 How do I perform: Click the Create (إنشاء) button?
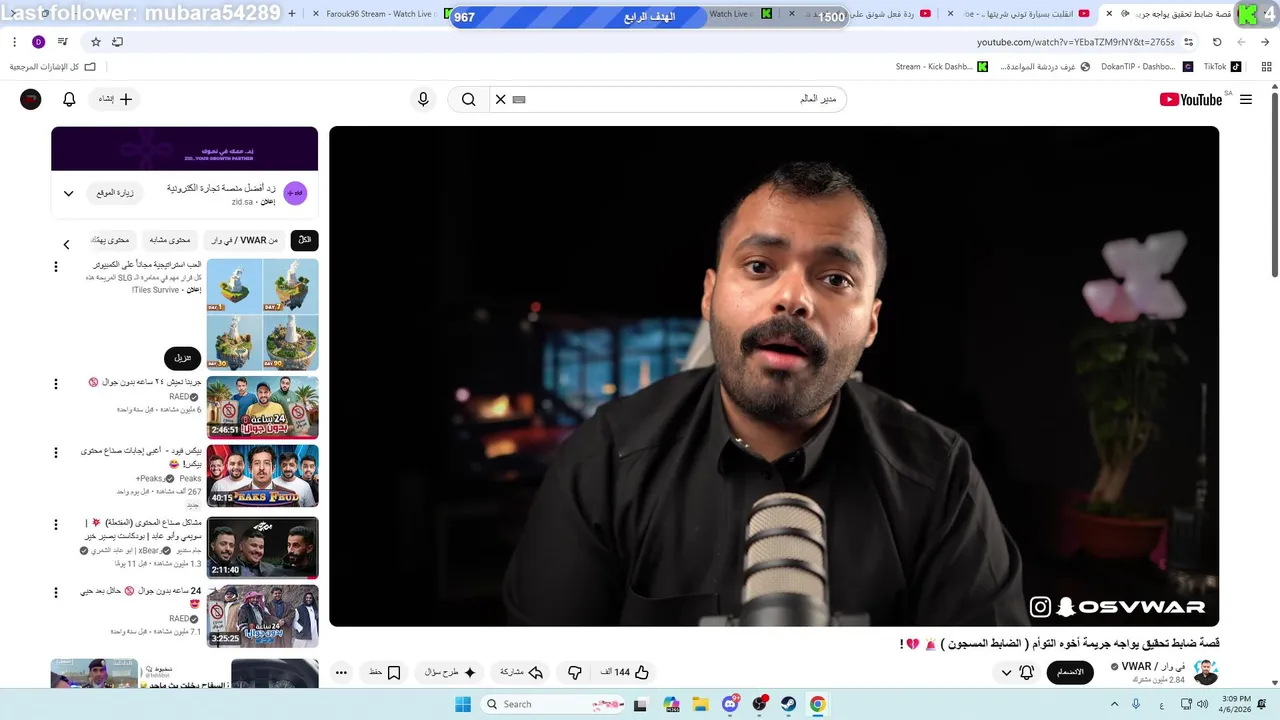[x=115, y=99]
